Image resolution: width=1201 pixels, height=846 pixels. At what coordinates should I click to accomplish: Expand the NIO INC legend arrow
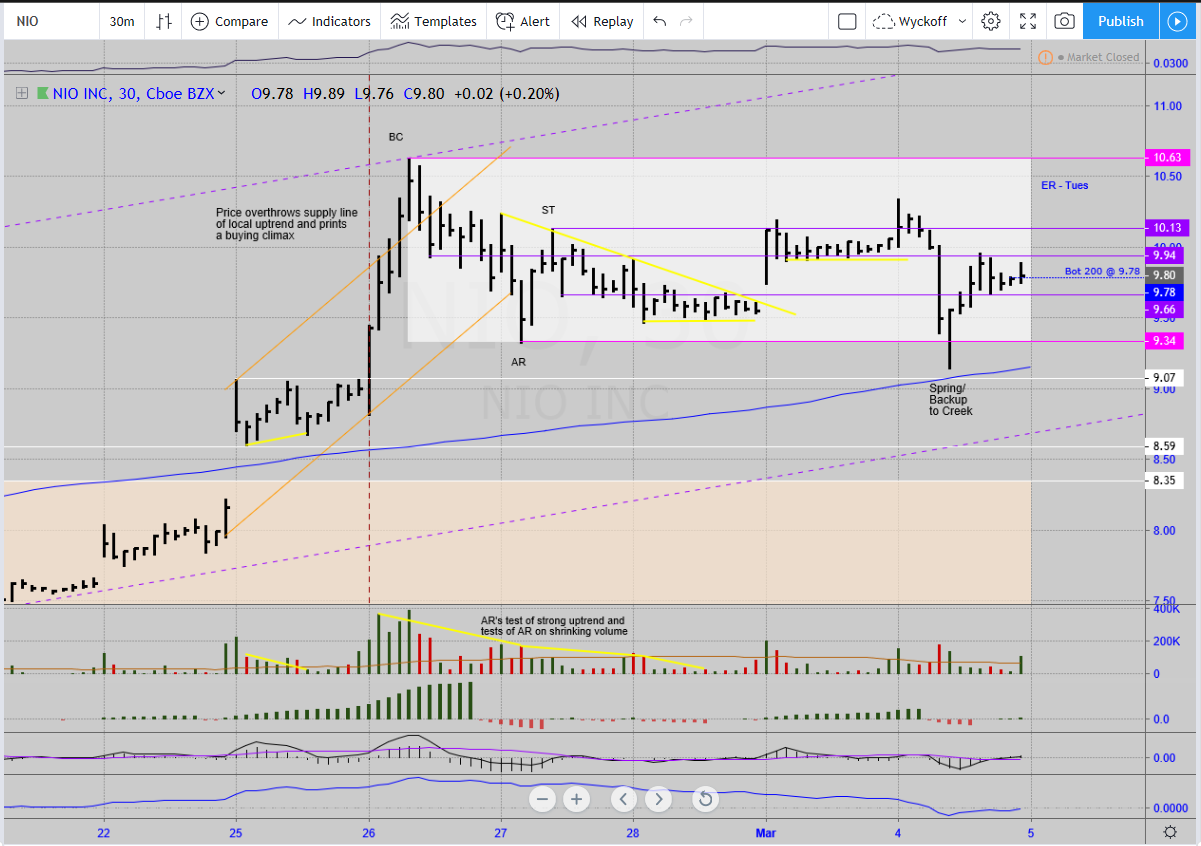[221, 93]
